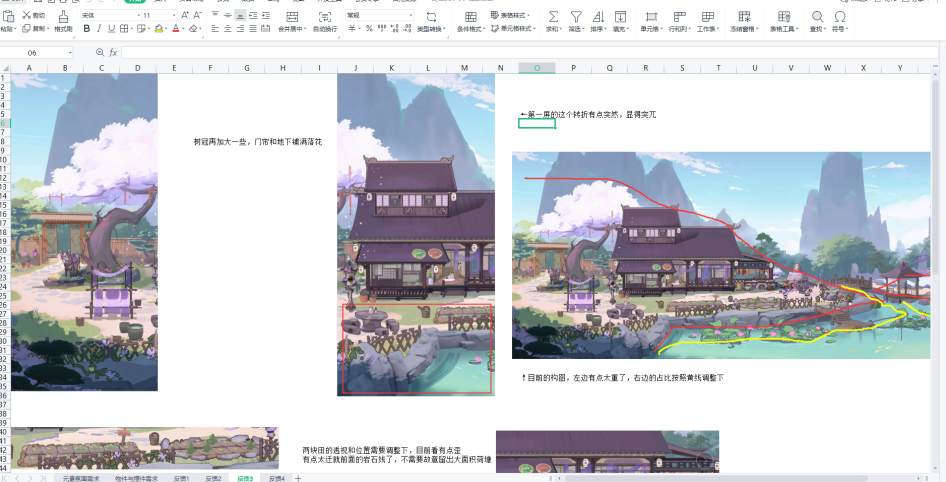Open the font name dropdown showing 宋体
This screenshot has width=946, height=482.
[x=110, y=15]
